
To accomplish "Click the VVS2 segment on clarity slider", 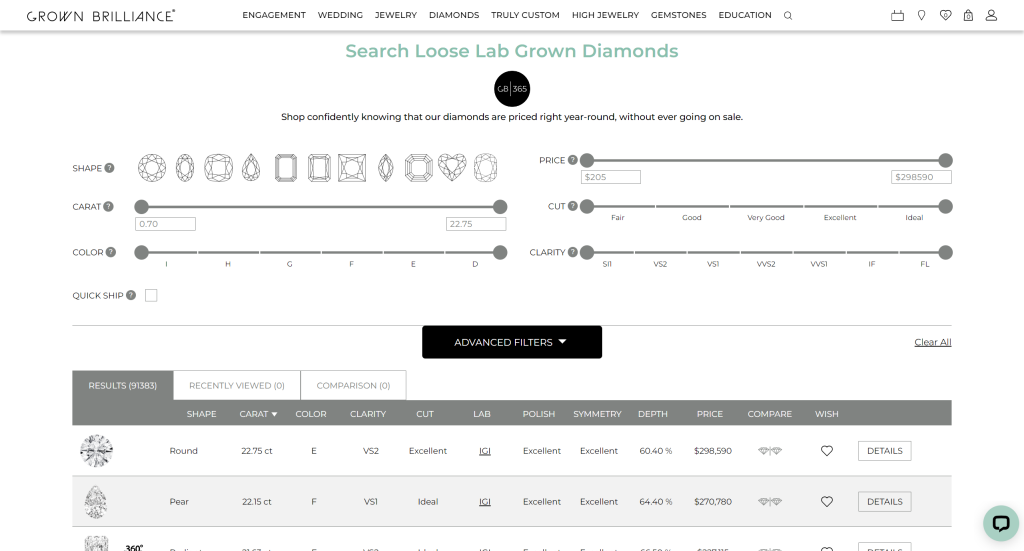I will click(x=766, y=253).
